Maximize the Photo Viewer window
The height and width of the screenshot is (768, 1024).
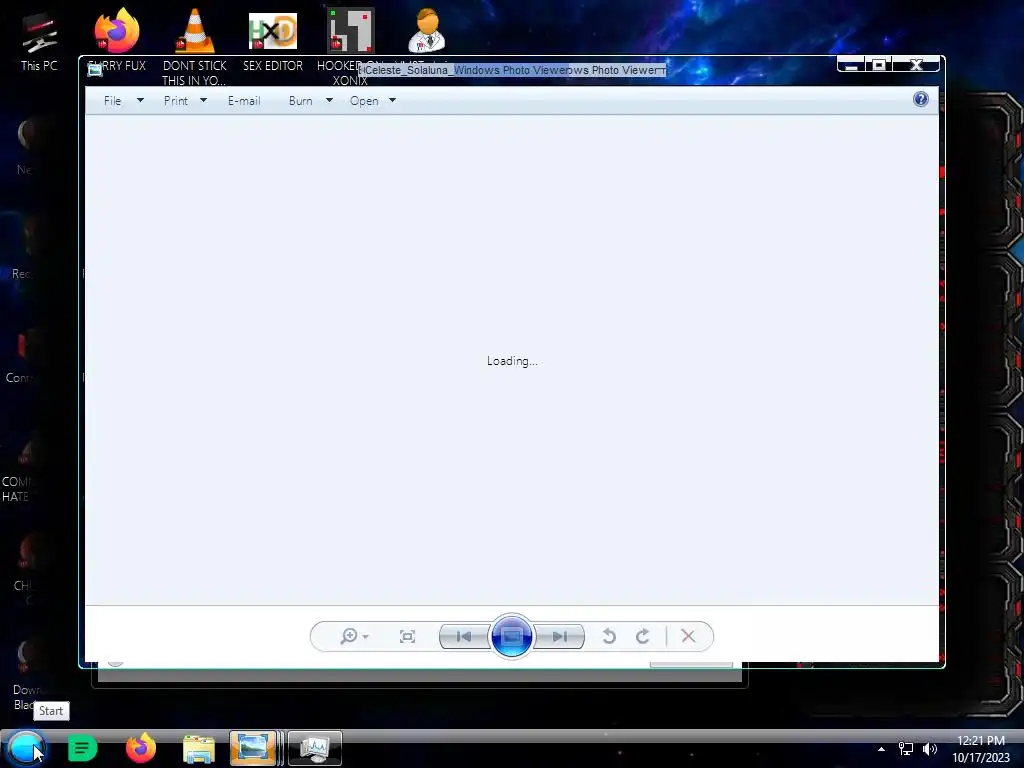pos(879,65)
